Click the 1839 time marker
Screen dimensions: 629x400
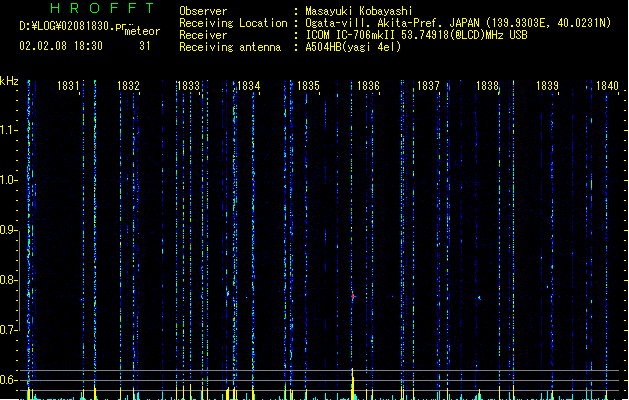(x=548, y=85)
